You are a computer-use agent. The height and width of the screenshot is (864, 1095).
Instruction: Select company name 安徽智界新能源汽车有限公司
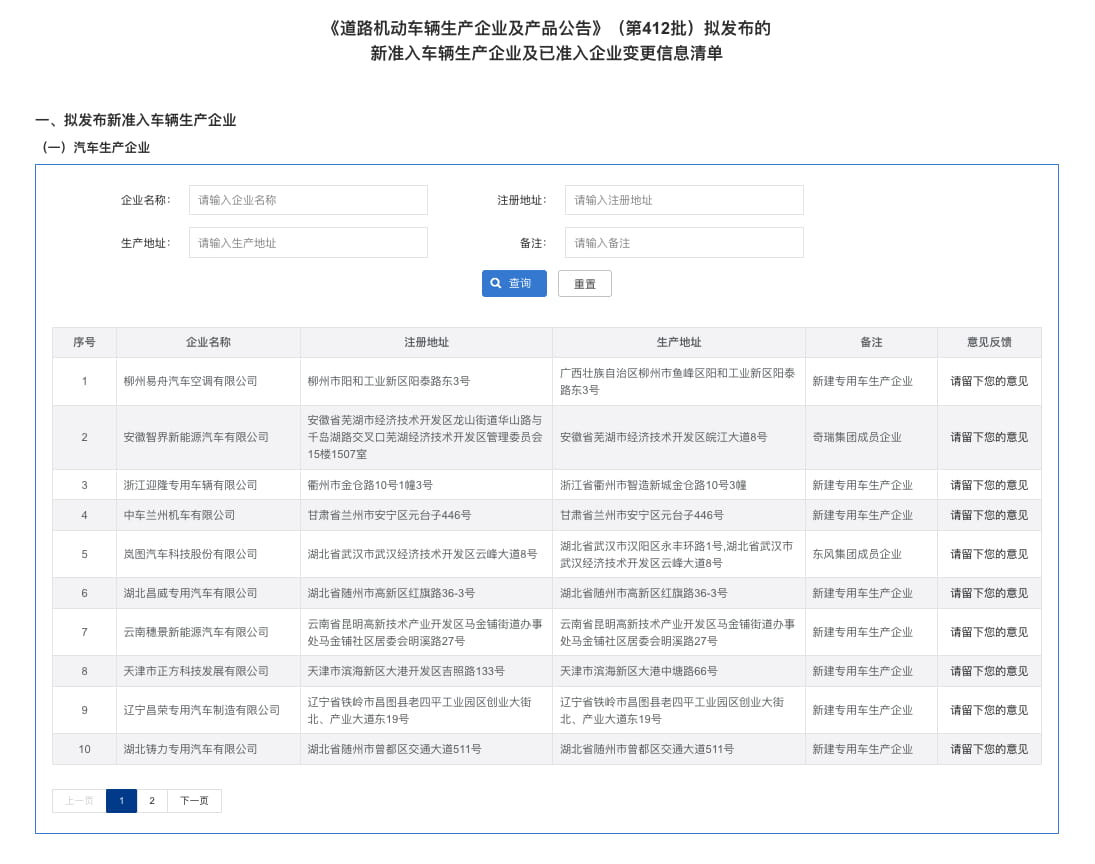(x=196, y=437)
